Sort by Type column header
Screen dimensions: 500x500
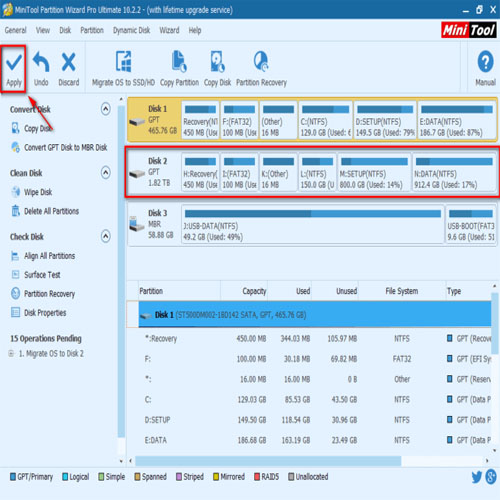(468, 291)
